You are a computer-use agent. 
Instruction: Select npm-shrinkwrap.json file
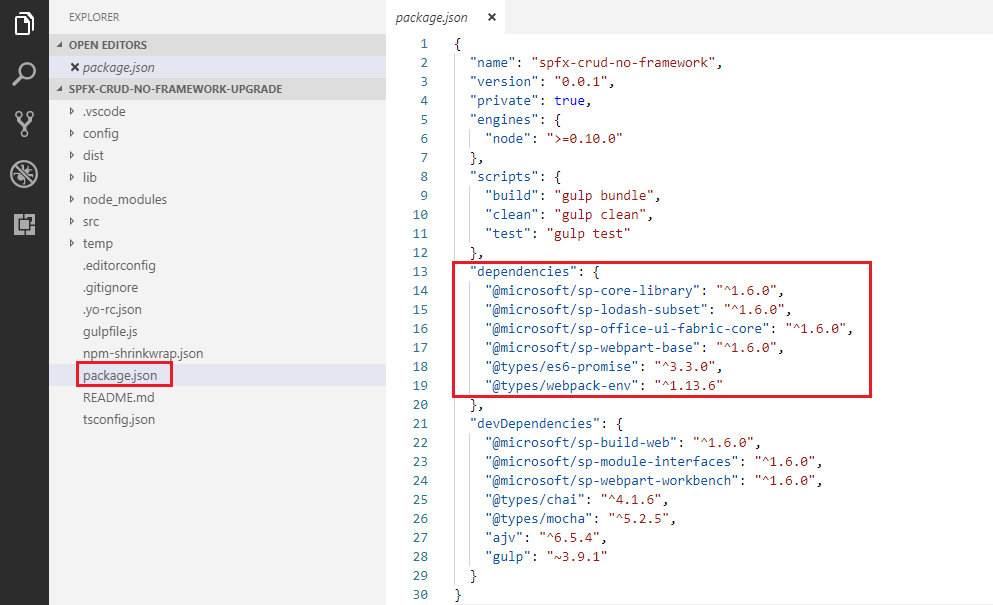(x=143, y=353)
